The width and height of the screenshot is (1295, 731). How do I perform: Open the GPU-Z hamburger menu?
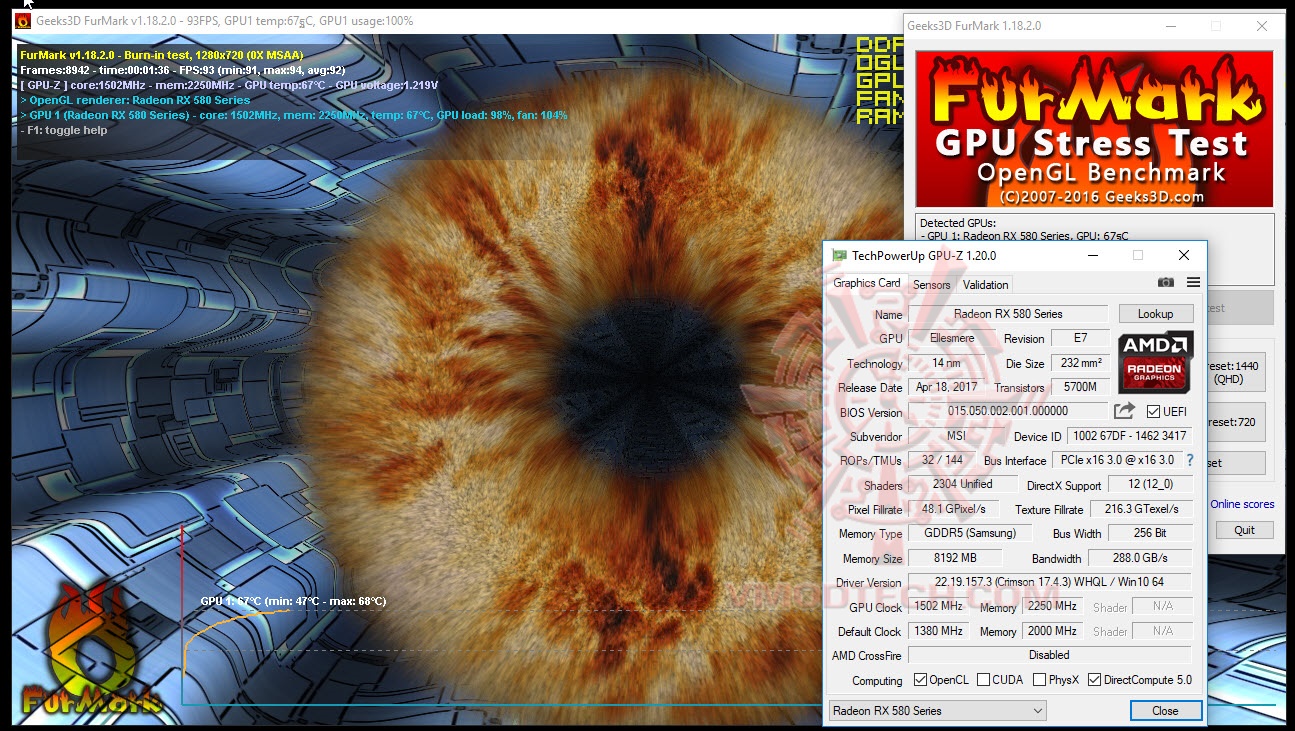pos(1193,283)
